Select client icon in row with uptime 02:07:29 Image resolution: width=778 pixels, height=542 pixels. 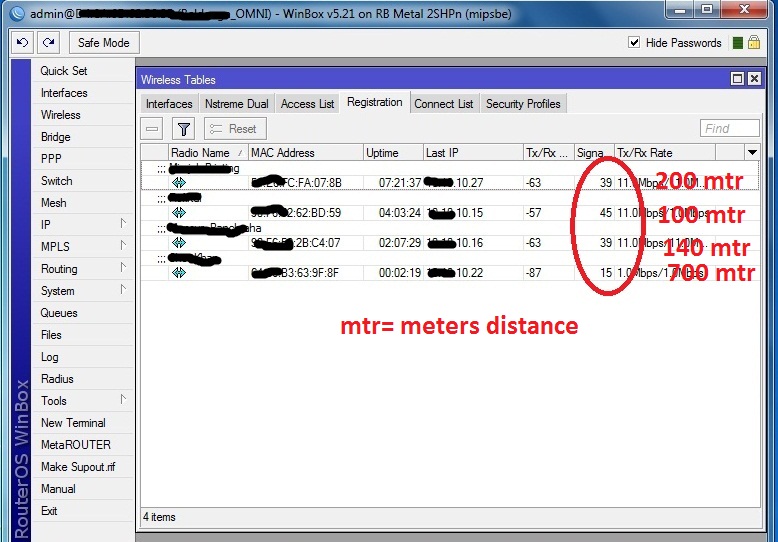click(x=179, y=243)
